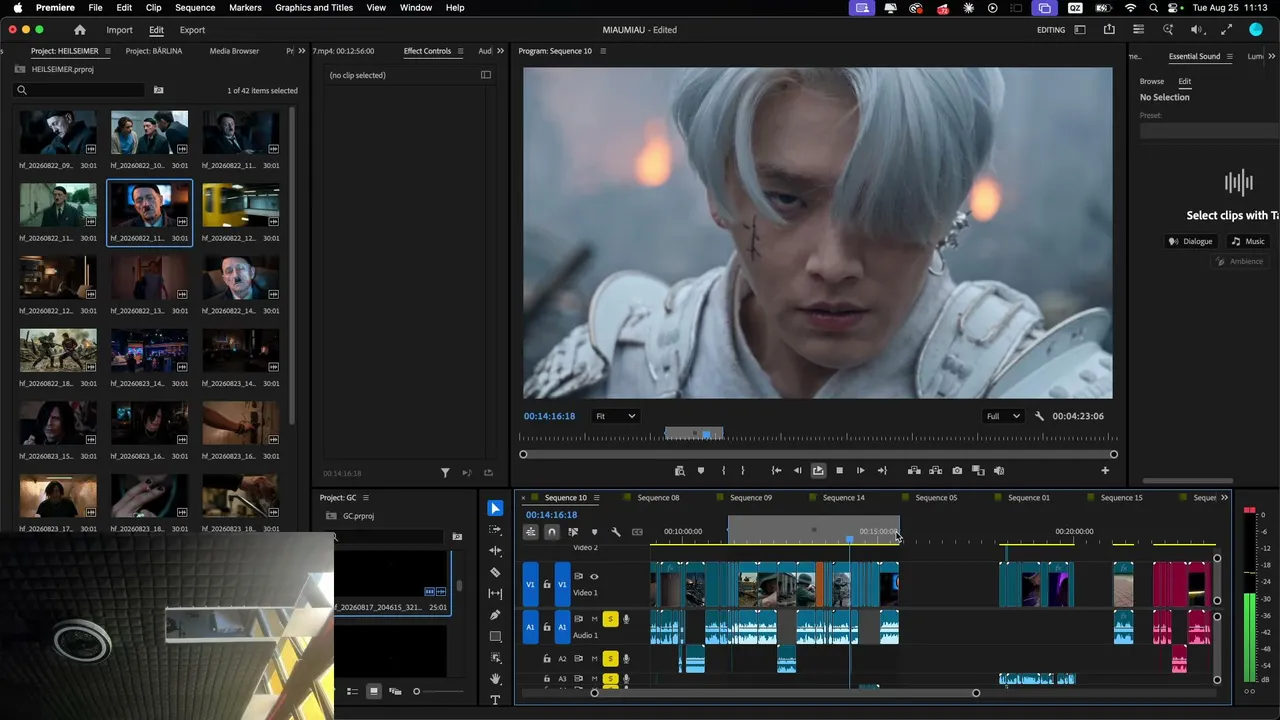Click the search field in HEILSEIMER project
The width and height of the screenshot is (1280, 720).
click(x=78, y=90)
